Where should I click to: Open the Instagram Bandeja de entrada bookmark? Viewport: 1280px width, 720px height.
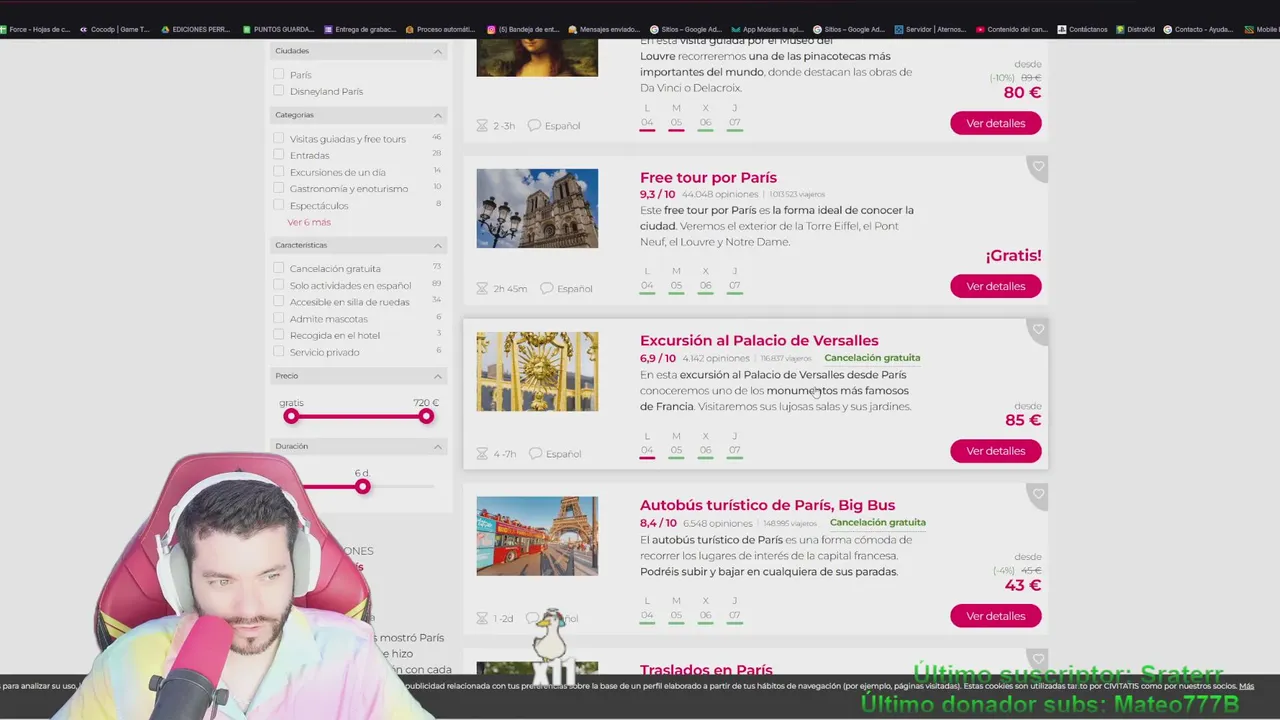click(524, 30)
